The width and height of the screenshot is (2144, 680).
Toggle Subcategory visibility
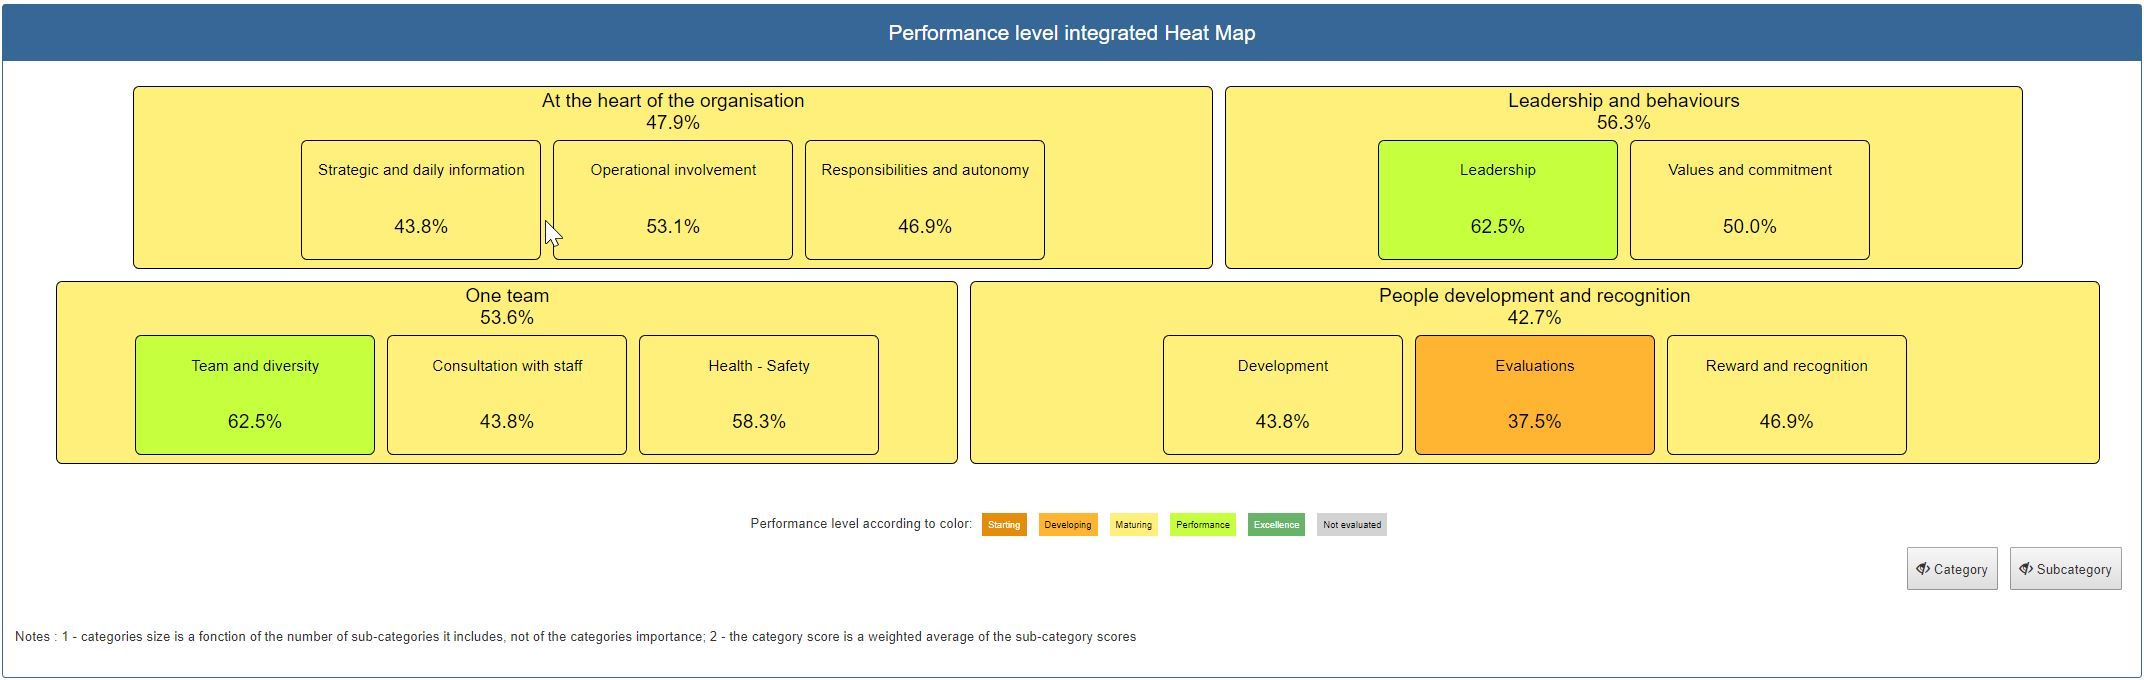[x=2065, y=569]
